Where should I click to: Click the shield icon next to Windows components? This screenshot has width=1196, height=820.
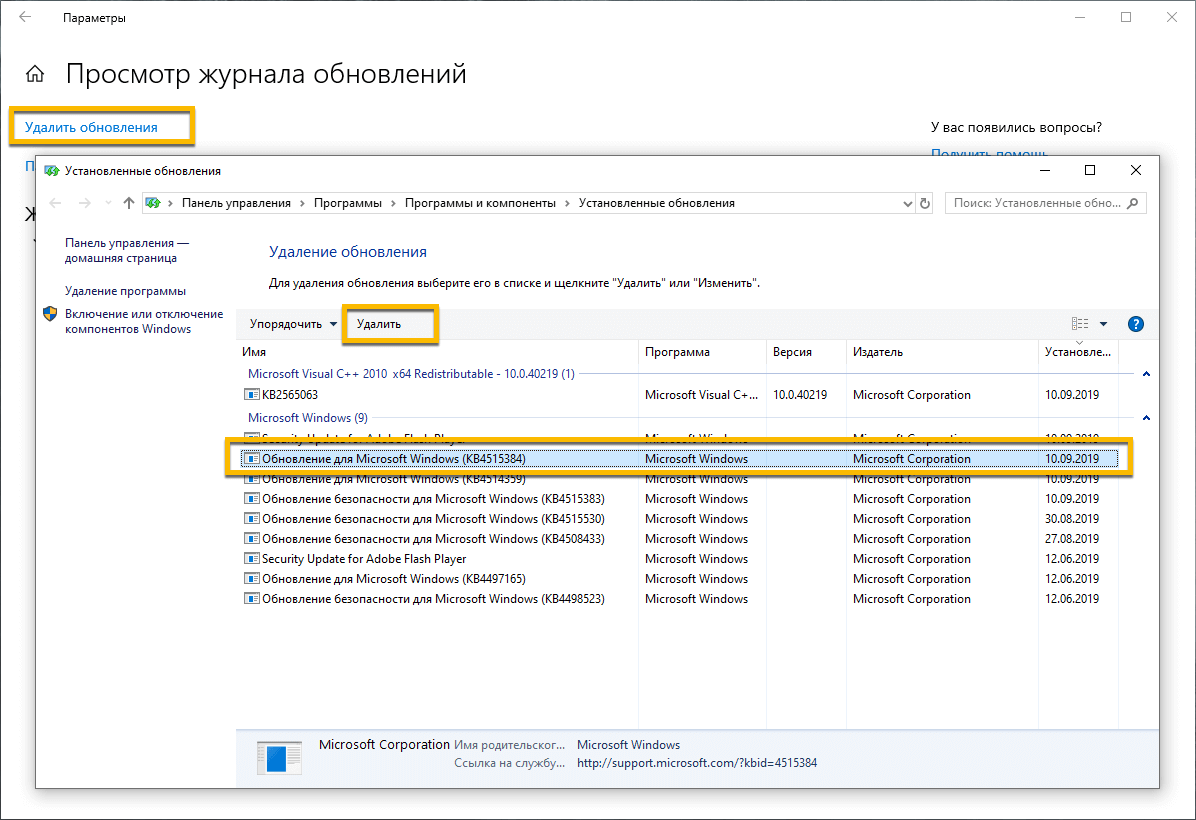coord(50,314)
